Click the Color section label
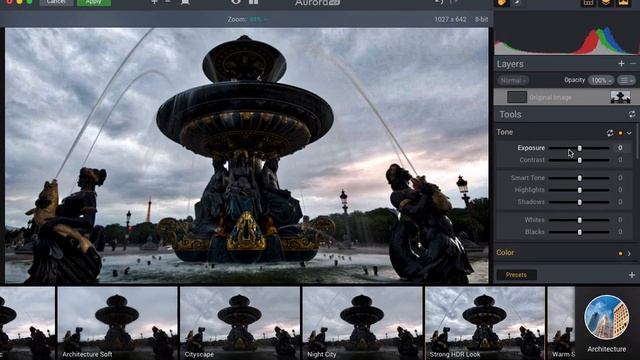This screenshot has height=360, width=640. tap(505, 253)
